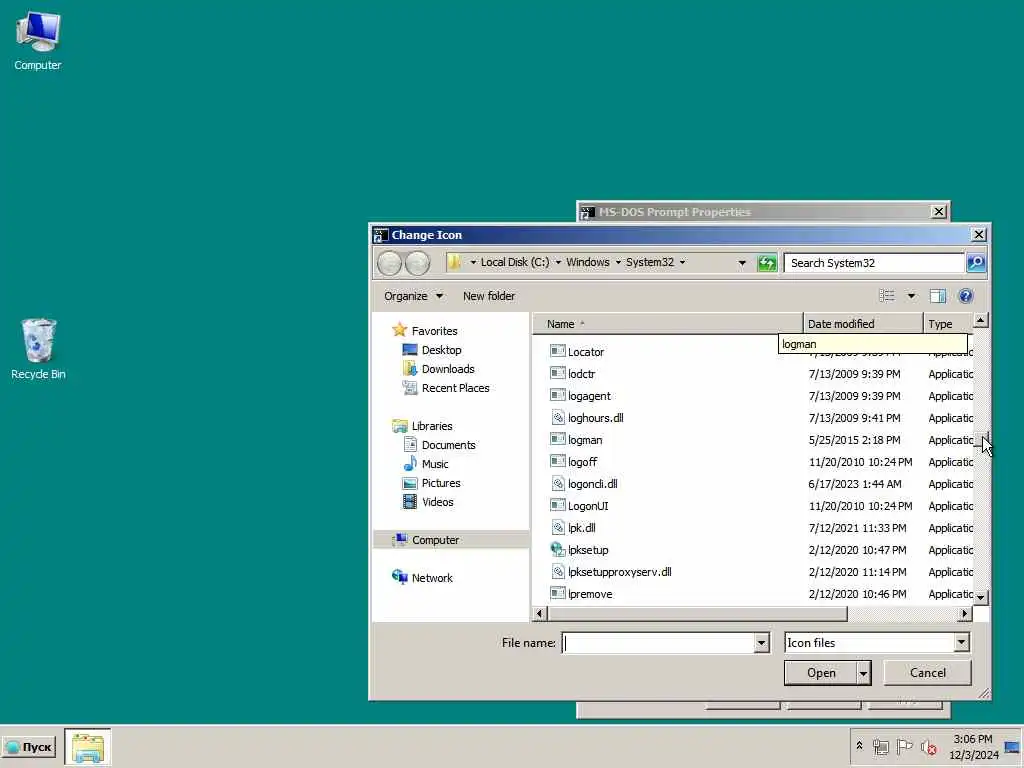Expand the address bar history dropdown
The image size is (1024, 768).
(742, 263)
